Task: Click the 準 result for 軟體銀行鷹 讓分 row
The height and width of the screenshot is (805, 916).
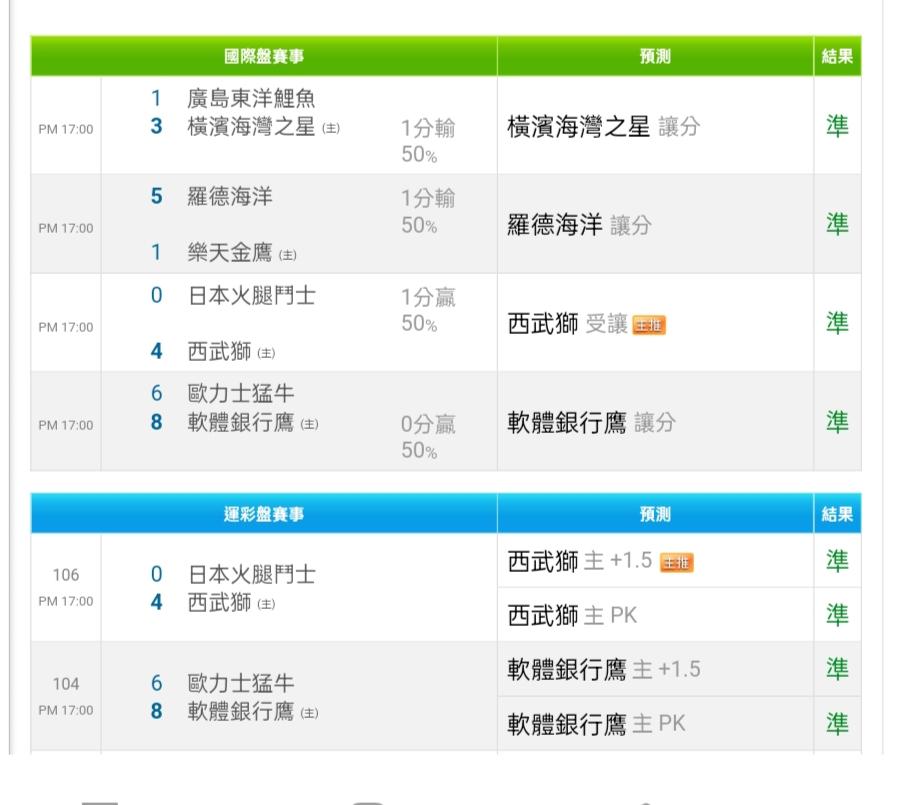Action: point(837,422)
